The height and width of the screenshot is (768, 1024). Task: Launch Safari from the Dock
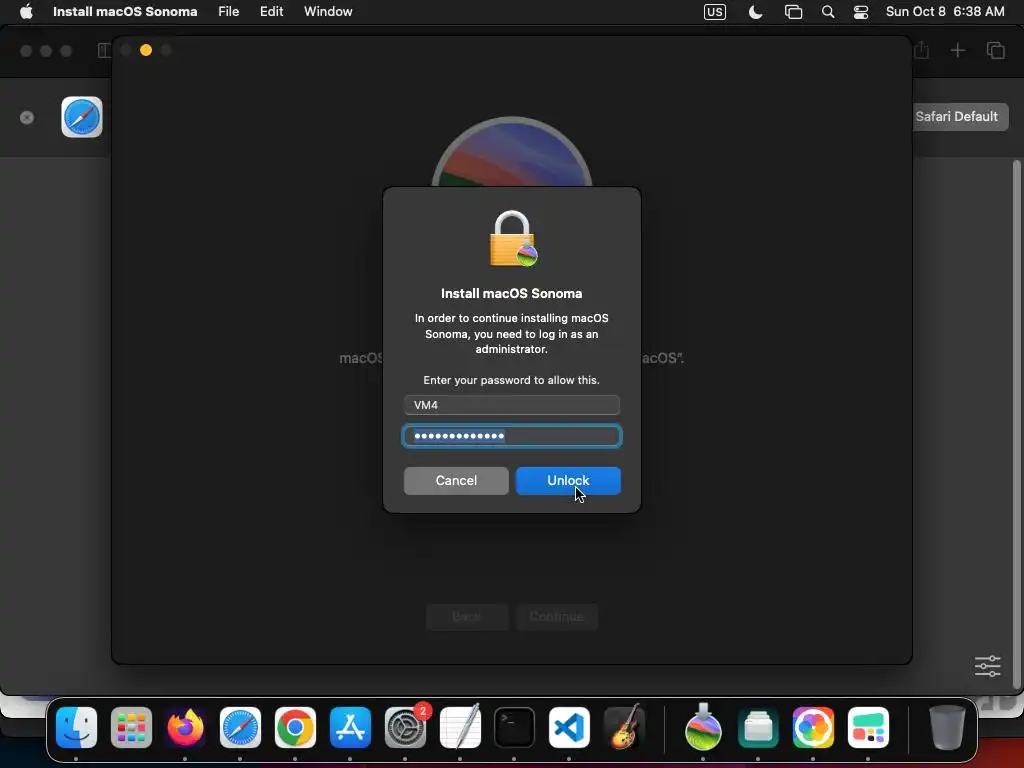tap(240, 728)
